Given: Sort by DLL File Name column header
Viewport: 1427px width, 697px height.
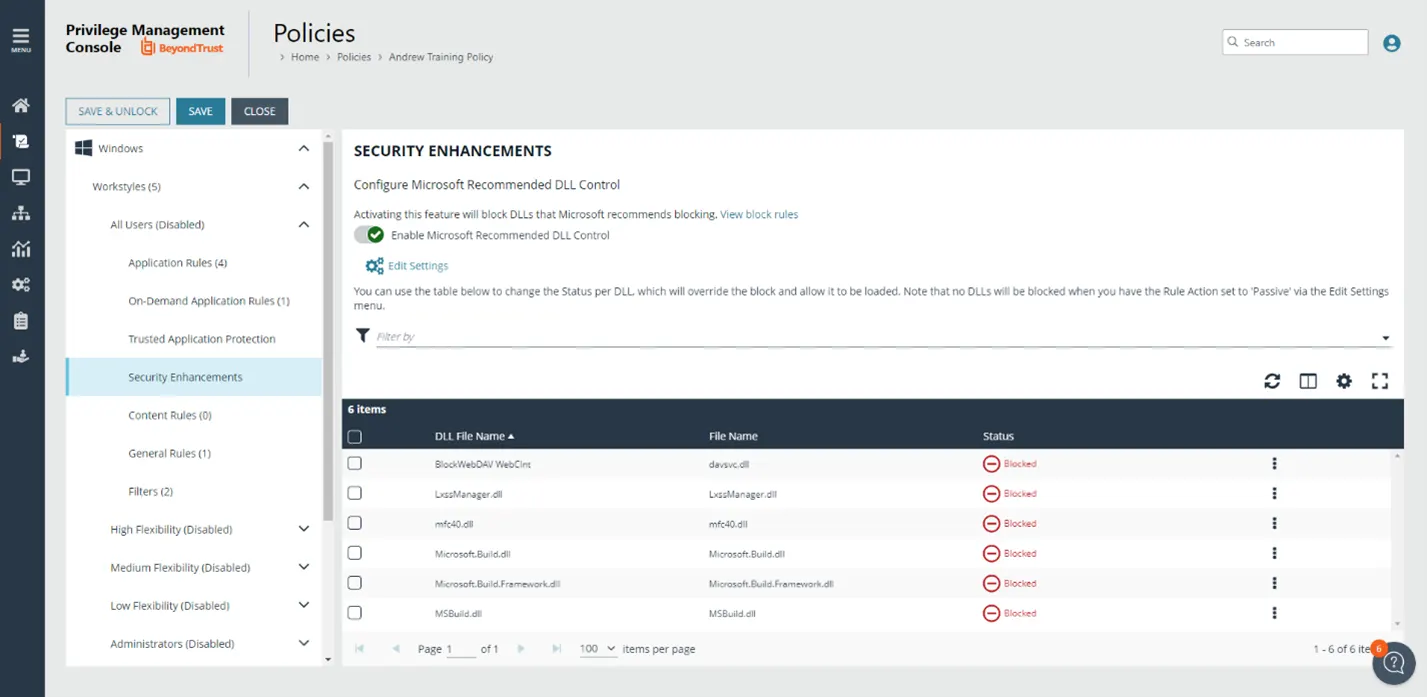Looking at the screenshot, I should (475, 436).
